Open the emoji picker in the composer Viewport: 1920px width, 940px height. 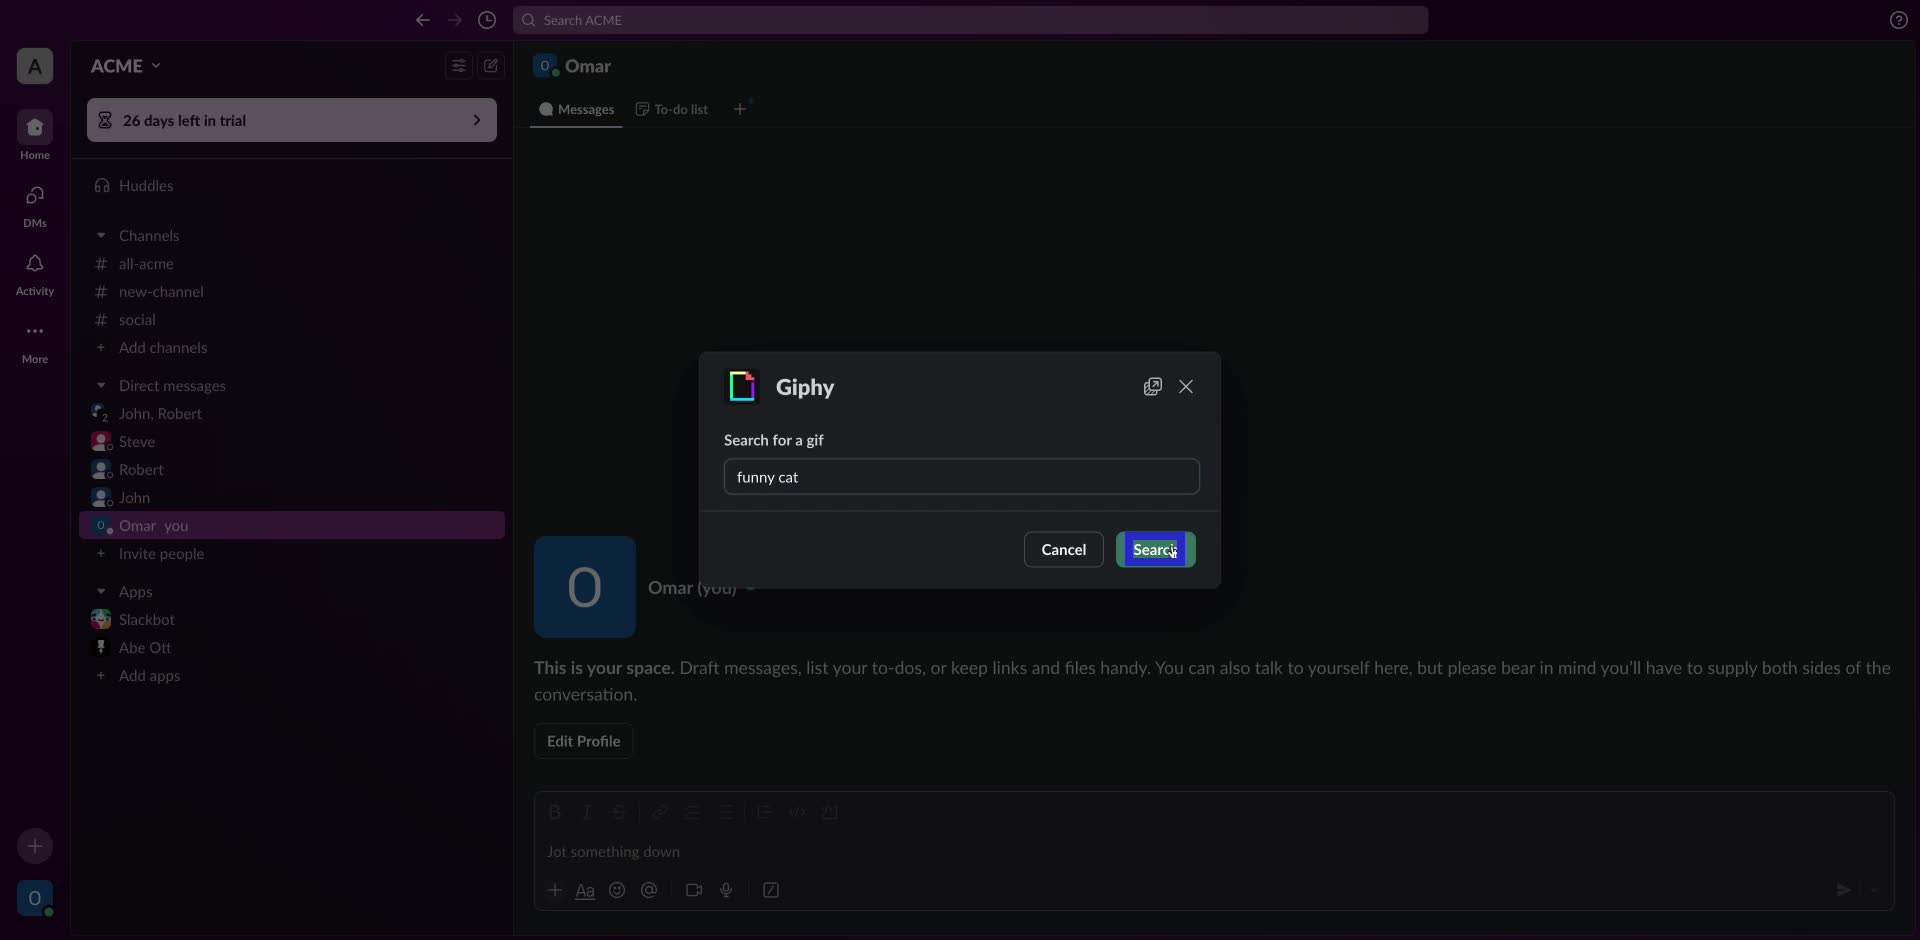[x=617, y=890]
